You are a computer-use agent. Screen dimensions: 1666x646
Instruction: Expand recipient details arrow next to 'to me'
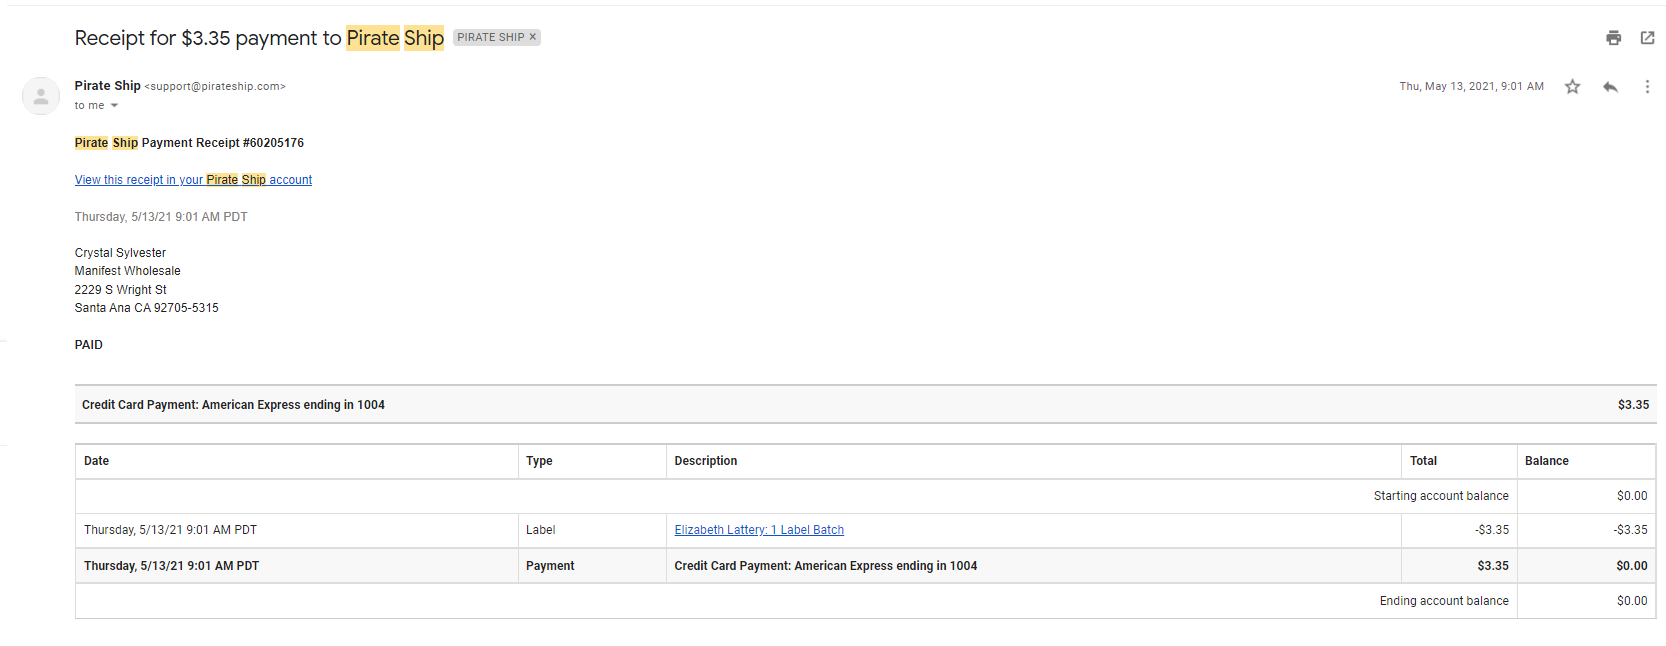114,106
